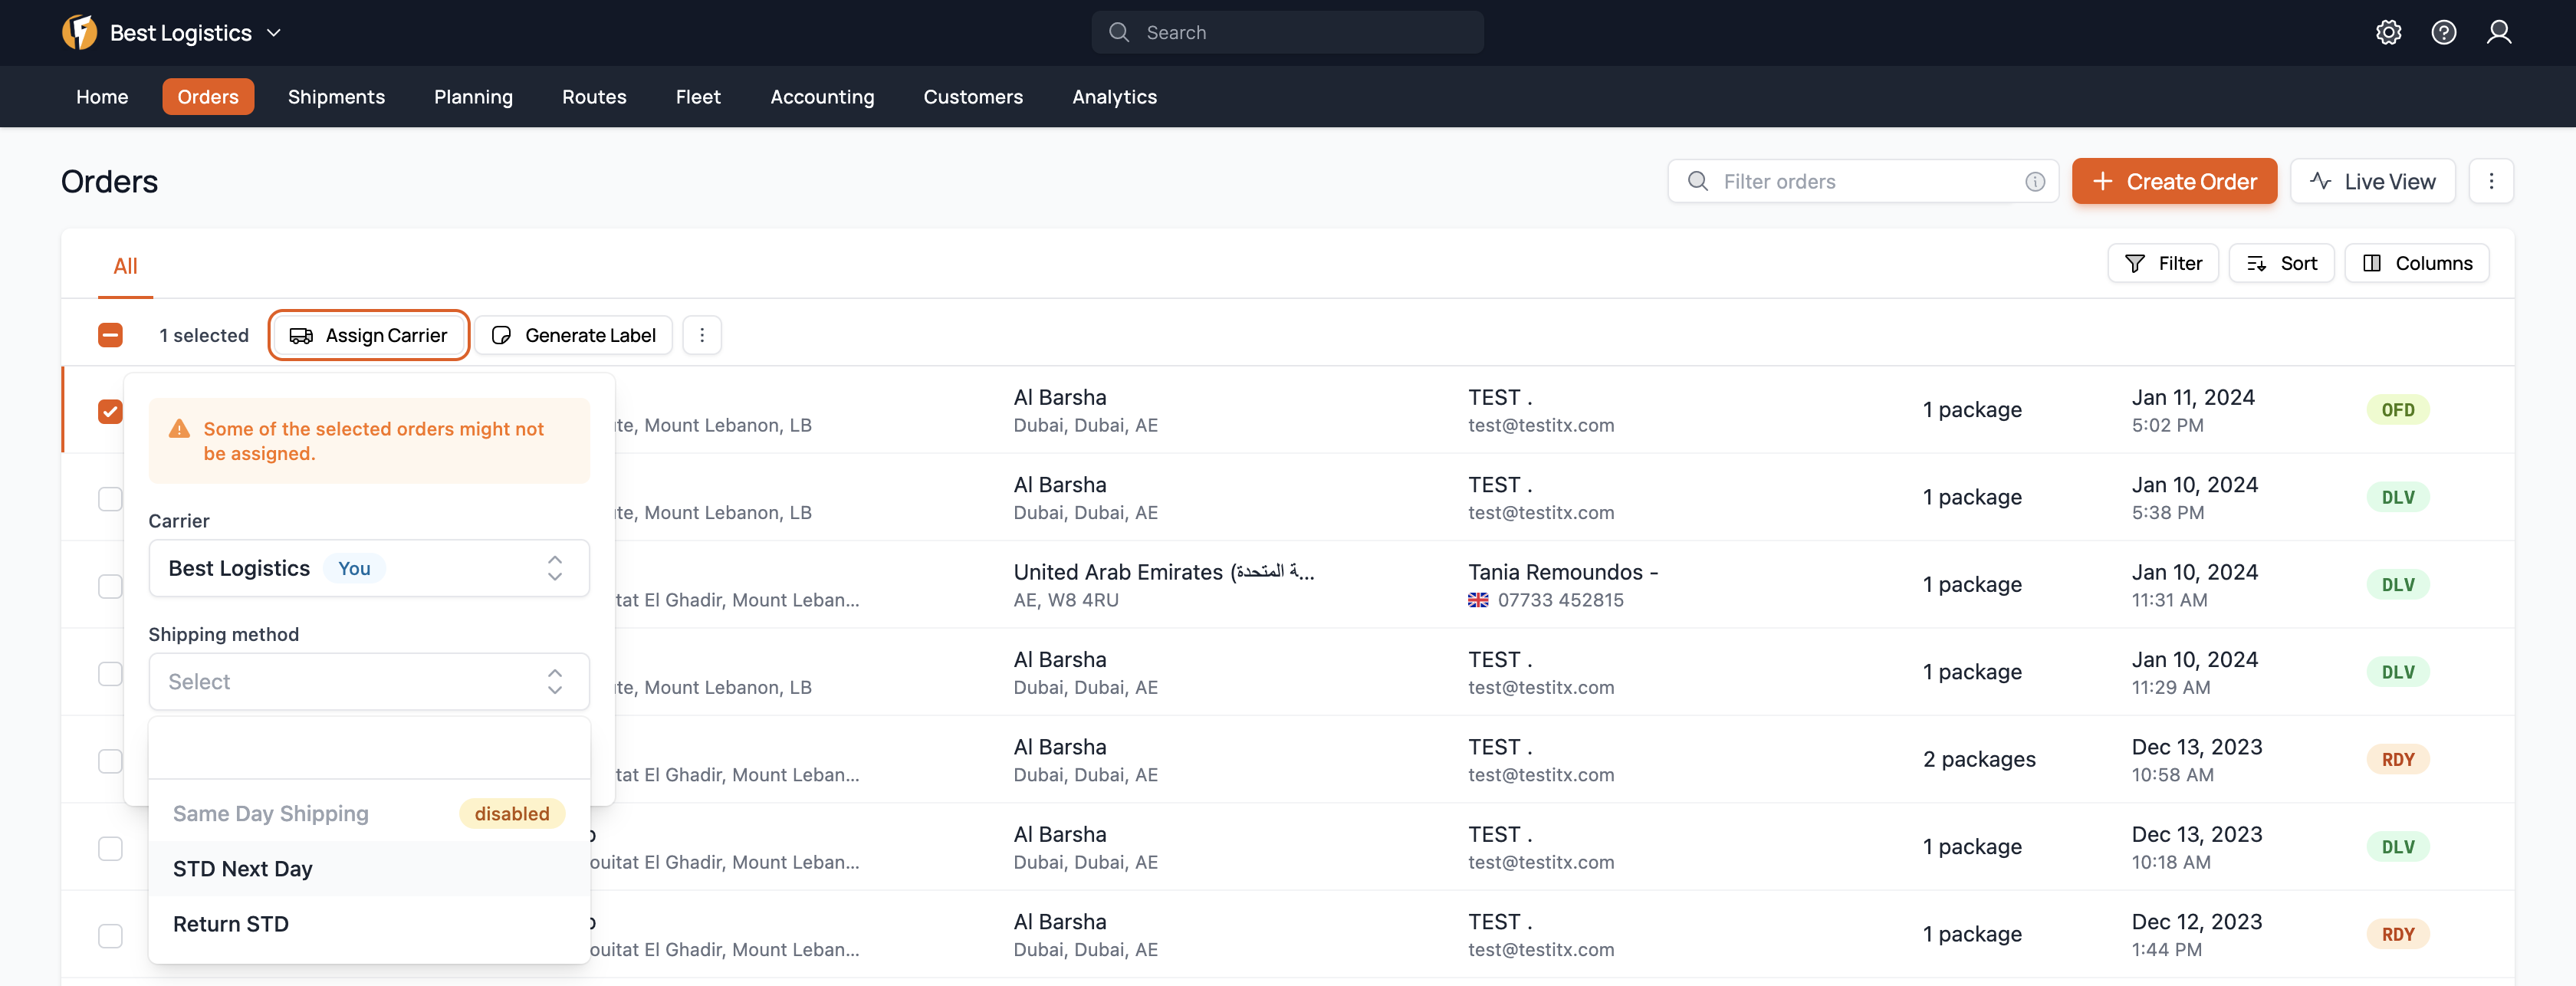
Task: Open the user profile icon
Action: click(x=2498, y=32)
